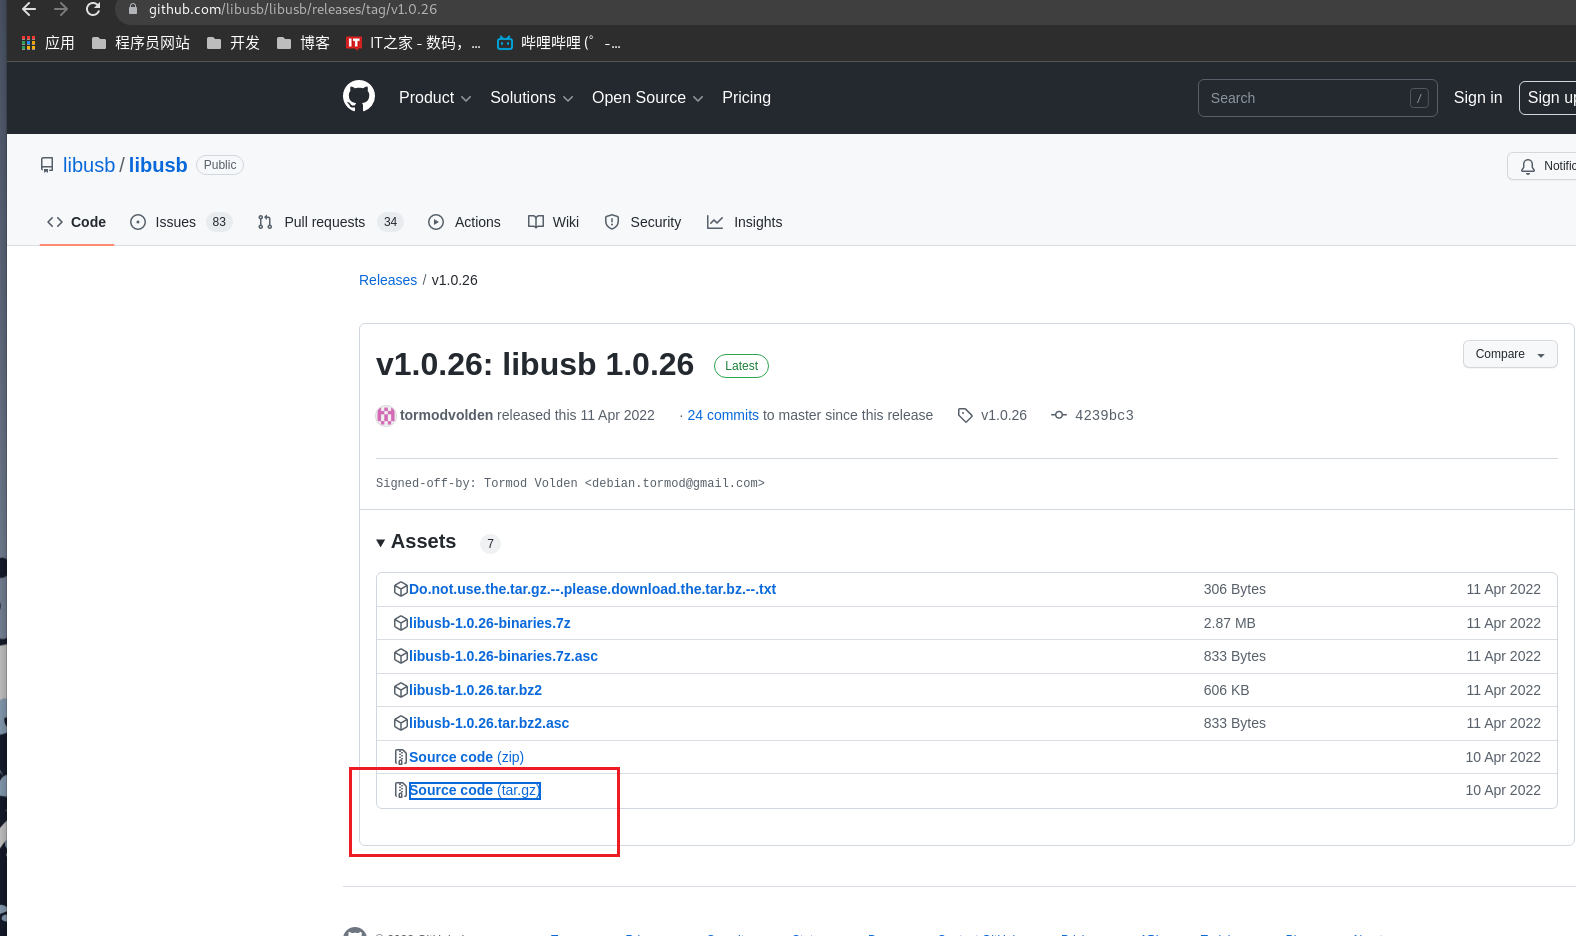Screen dimensions: 1576x936
Task: Click the Public visibility badge
Action: point(220,165)
